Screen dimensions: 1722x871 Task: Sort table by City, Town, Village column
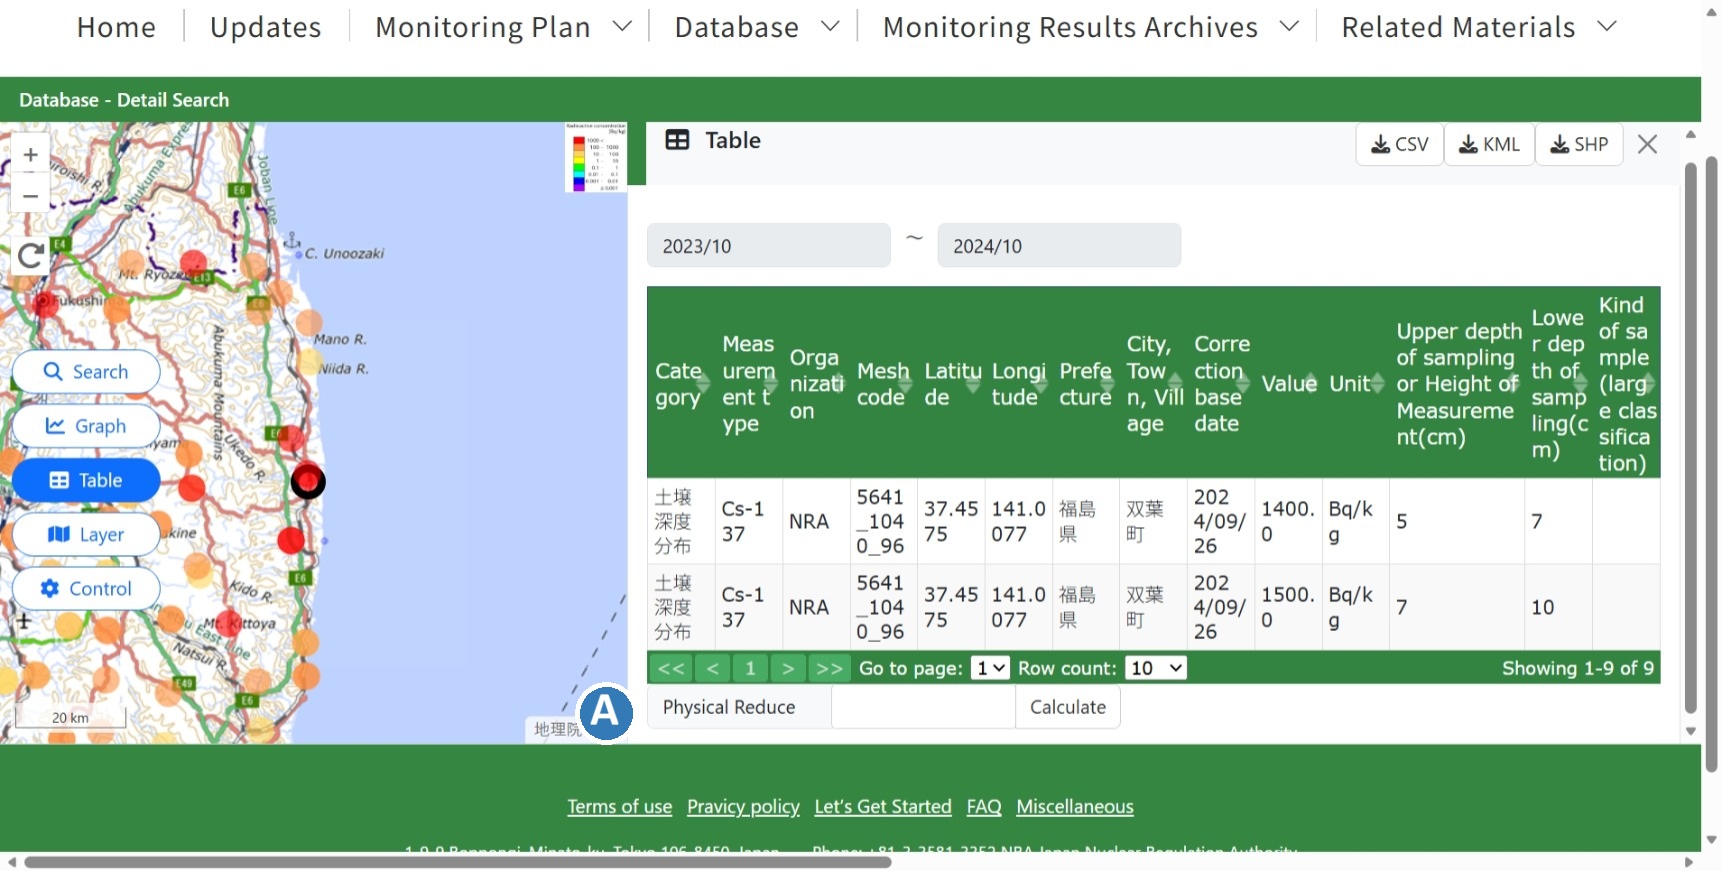click(x=1153, y=384)
